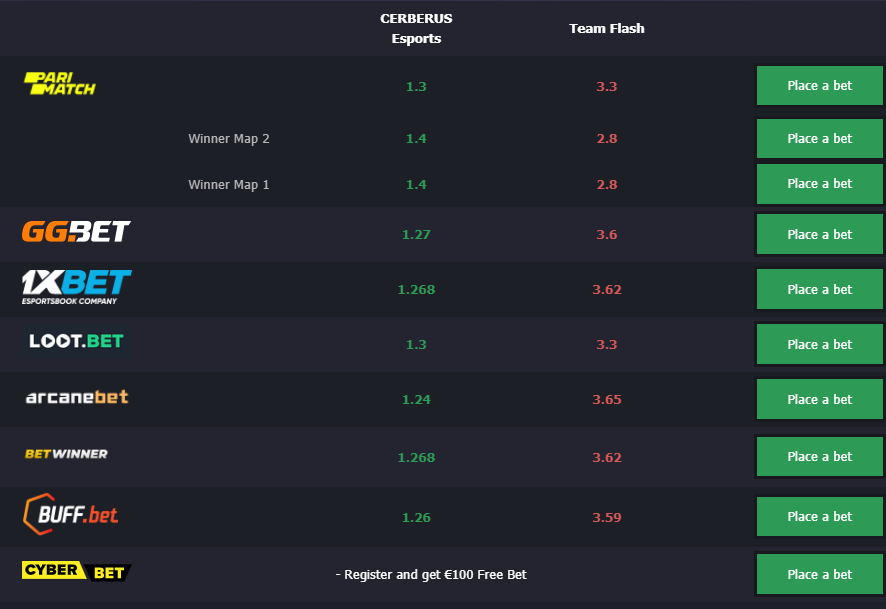Select Team Flash 3.65 odds at arcanebet
The height and width of the screenshot is (609, 886).
click(x=606, y=399)
